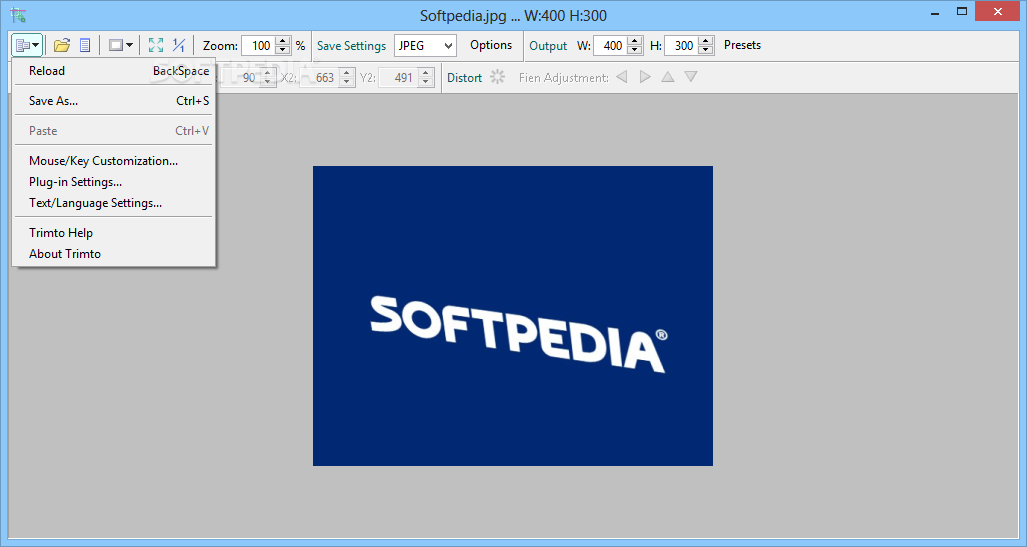Select Reload from the menu
The width and height of the screenshot is (1027, 547).
pos(113,71)
